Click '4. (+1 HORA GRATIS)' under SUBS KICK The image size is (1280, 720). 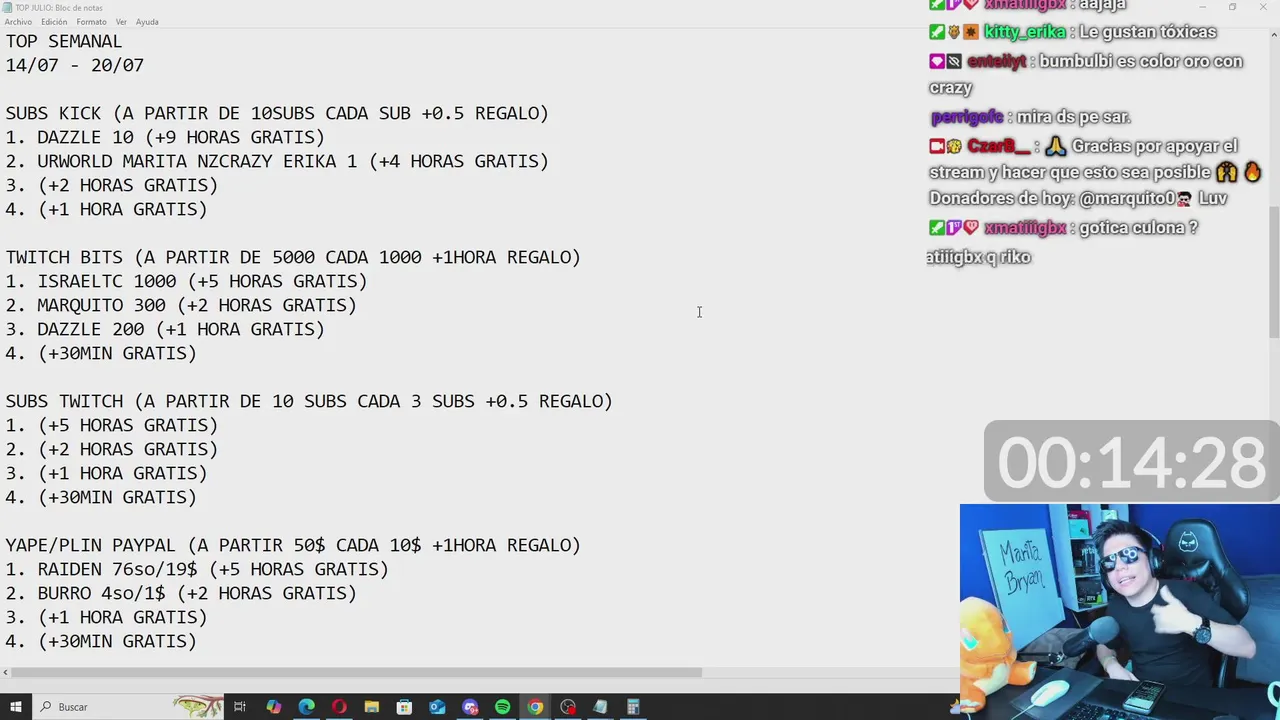tap(107, 209)
